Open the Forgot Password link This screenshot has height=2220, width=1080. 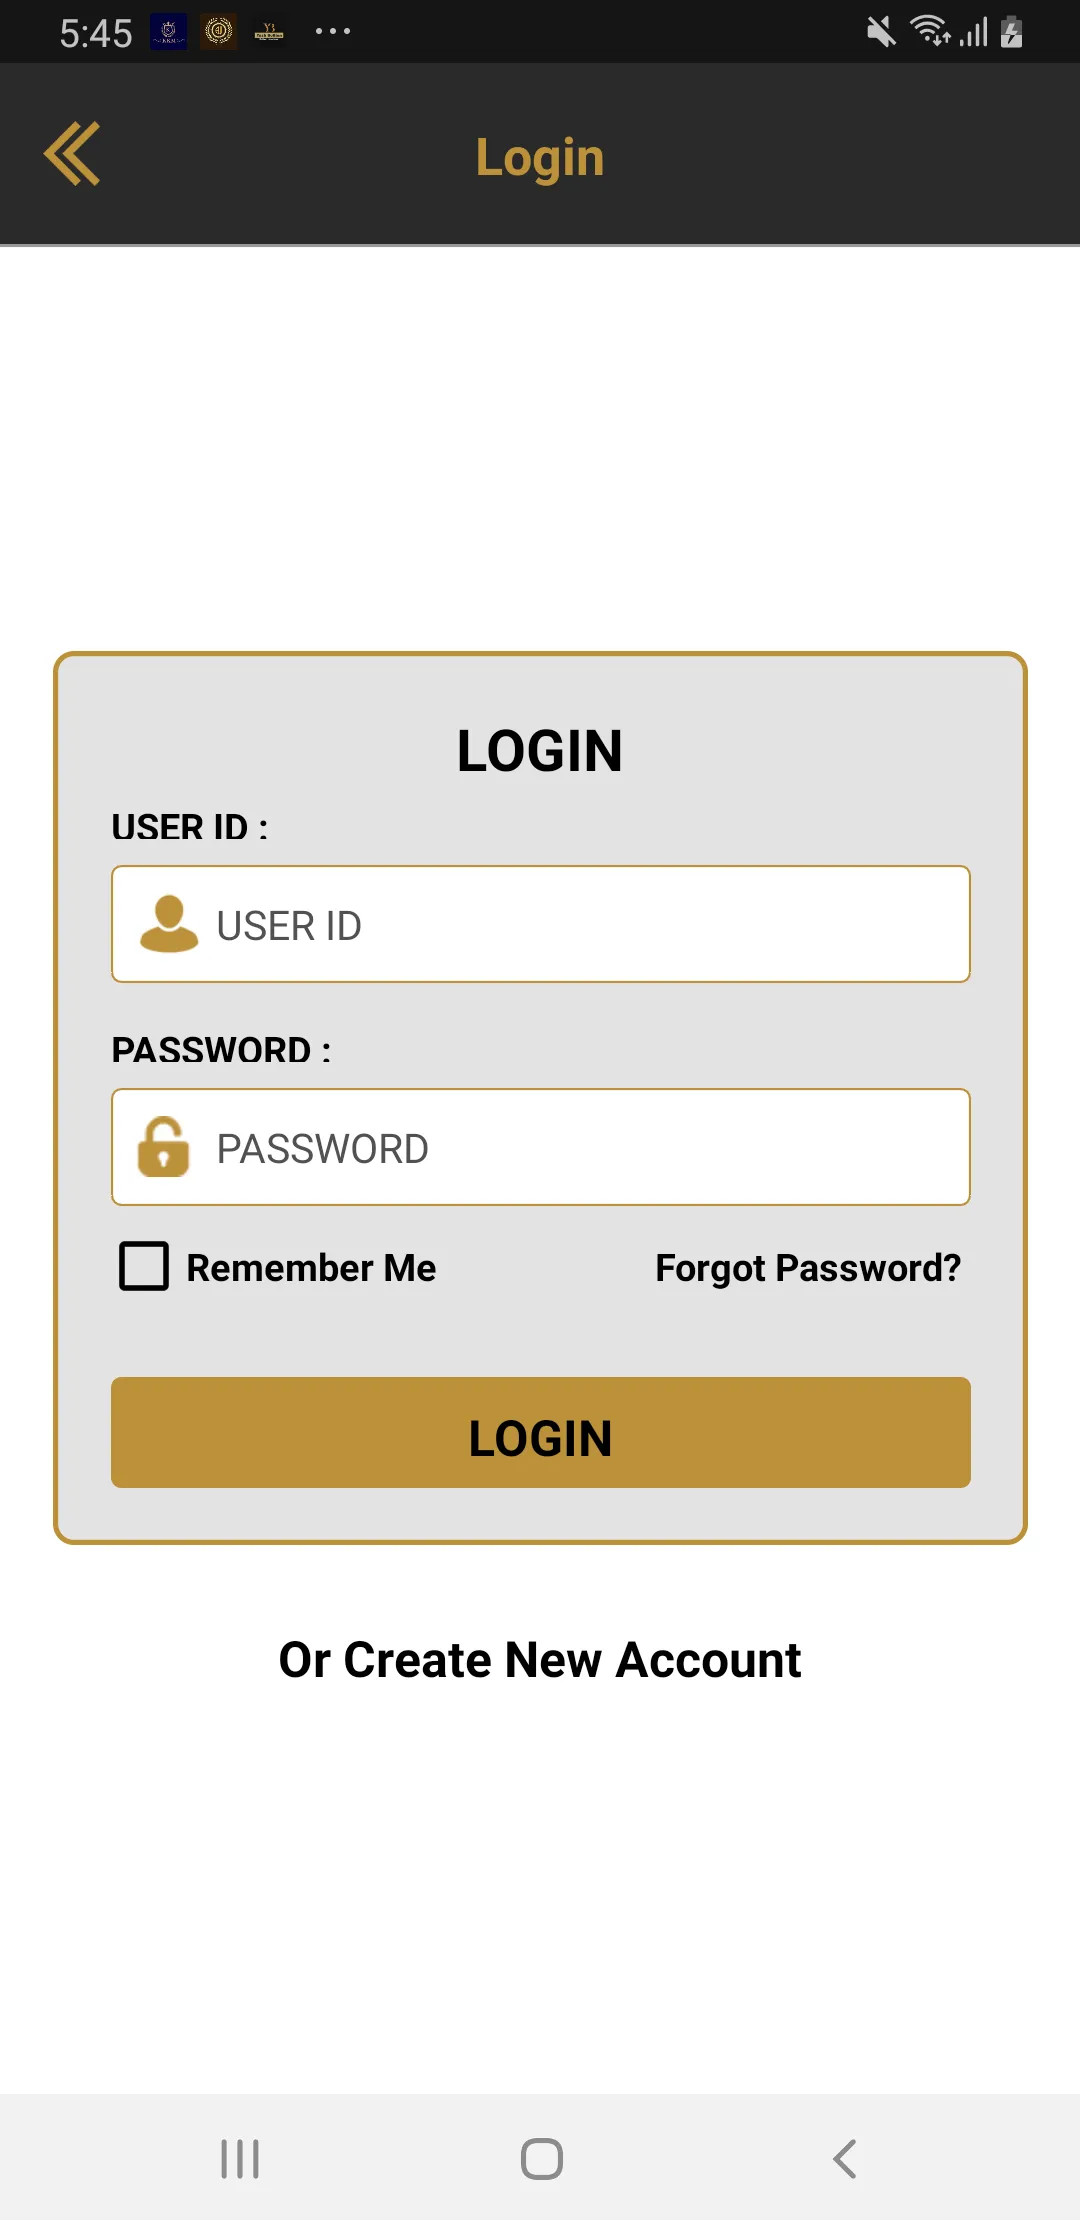[807, 1268]
